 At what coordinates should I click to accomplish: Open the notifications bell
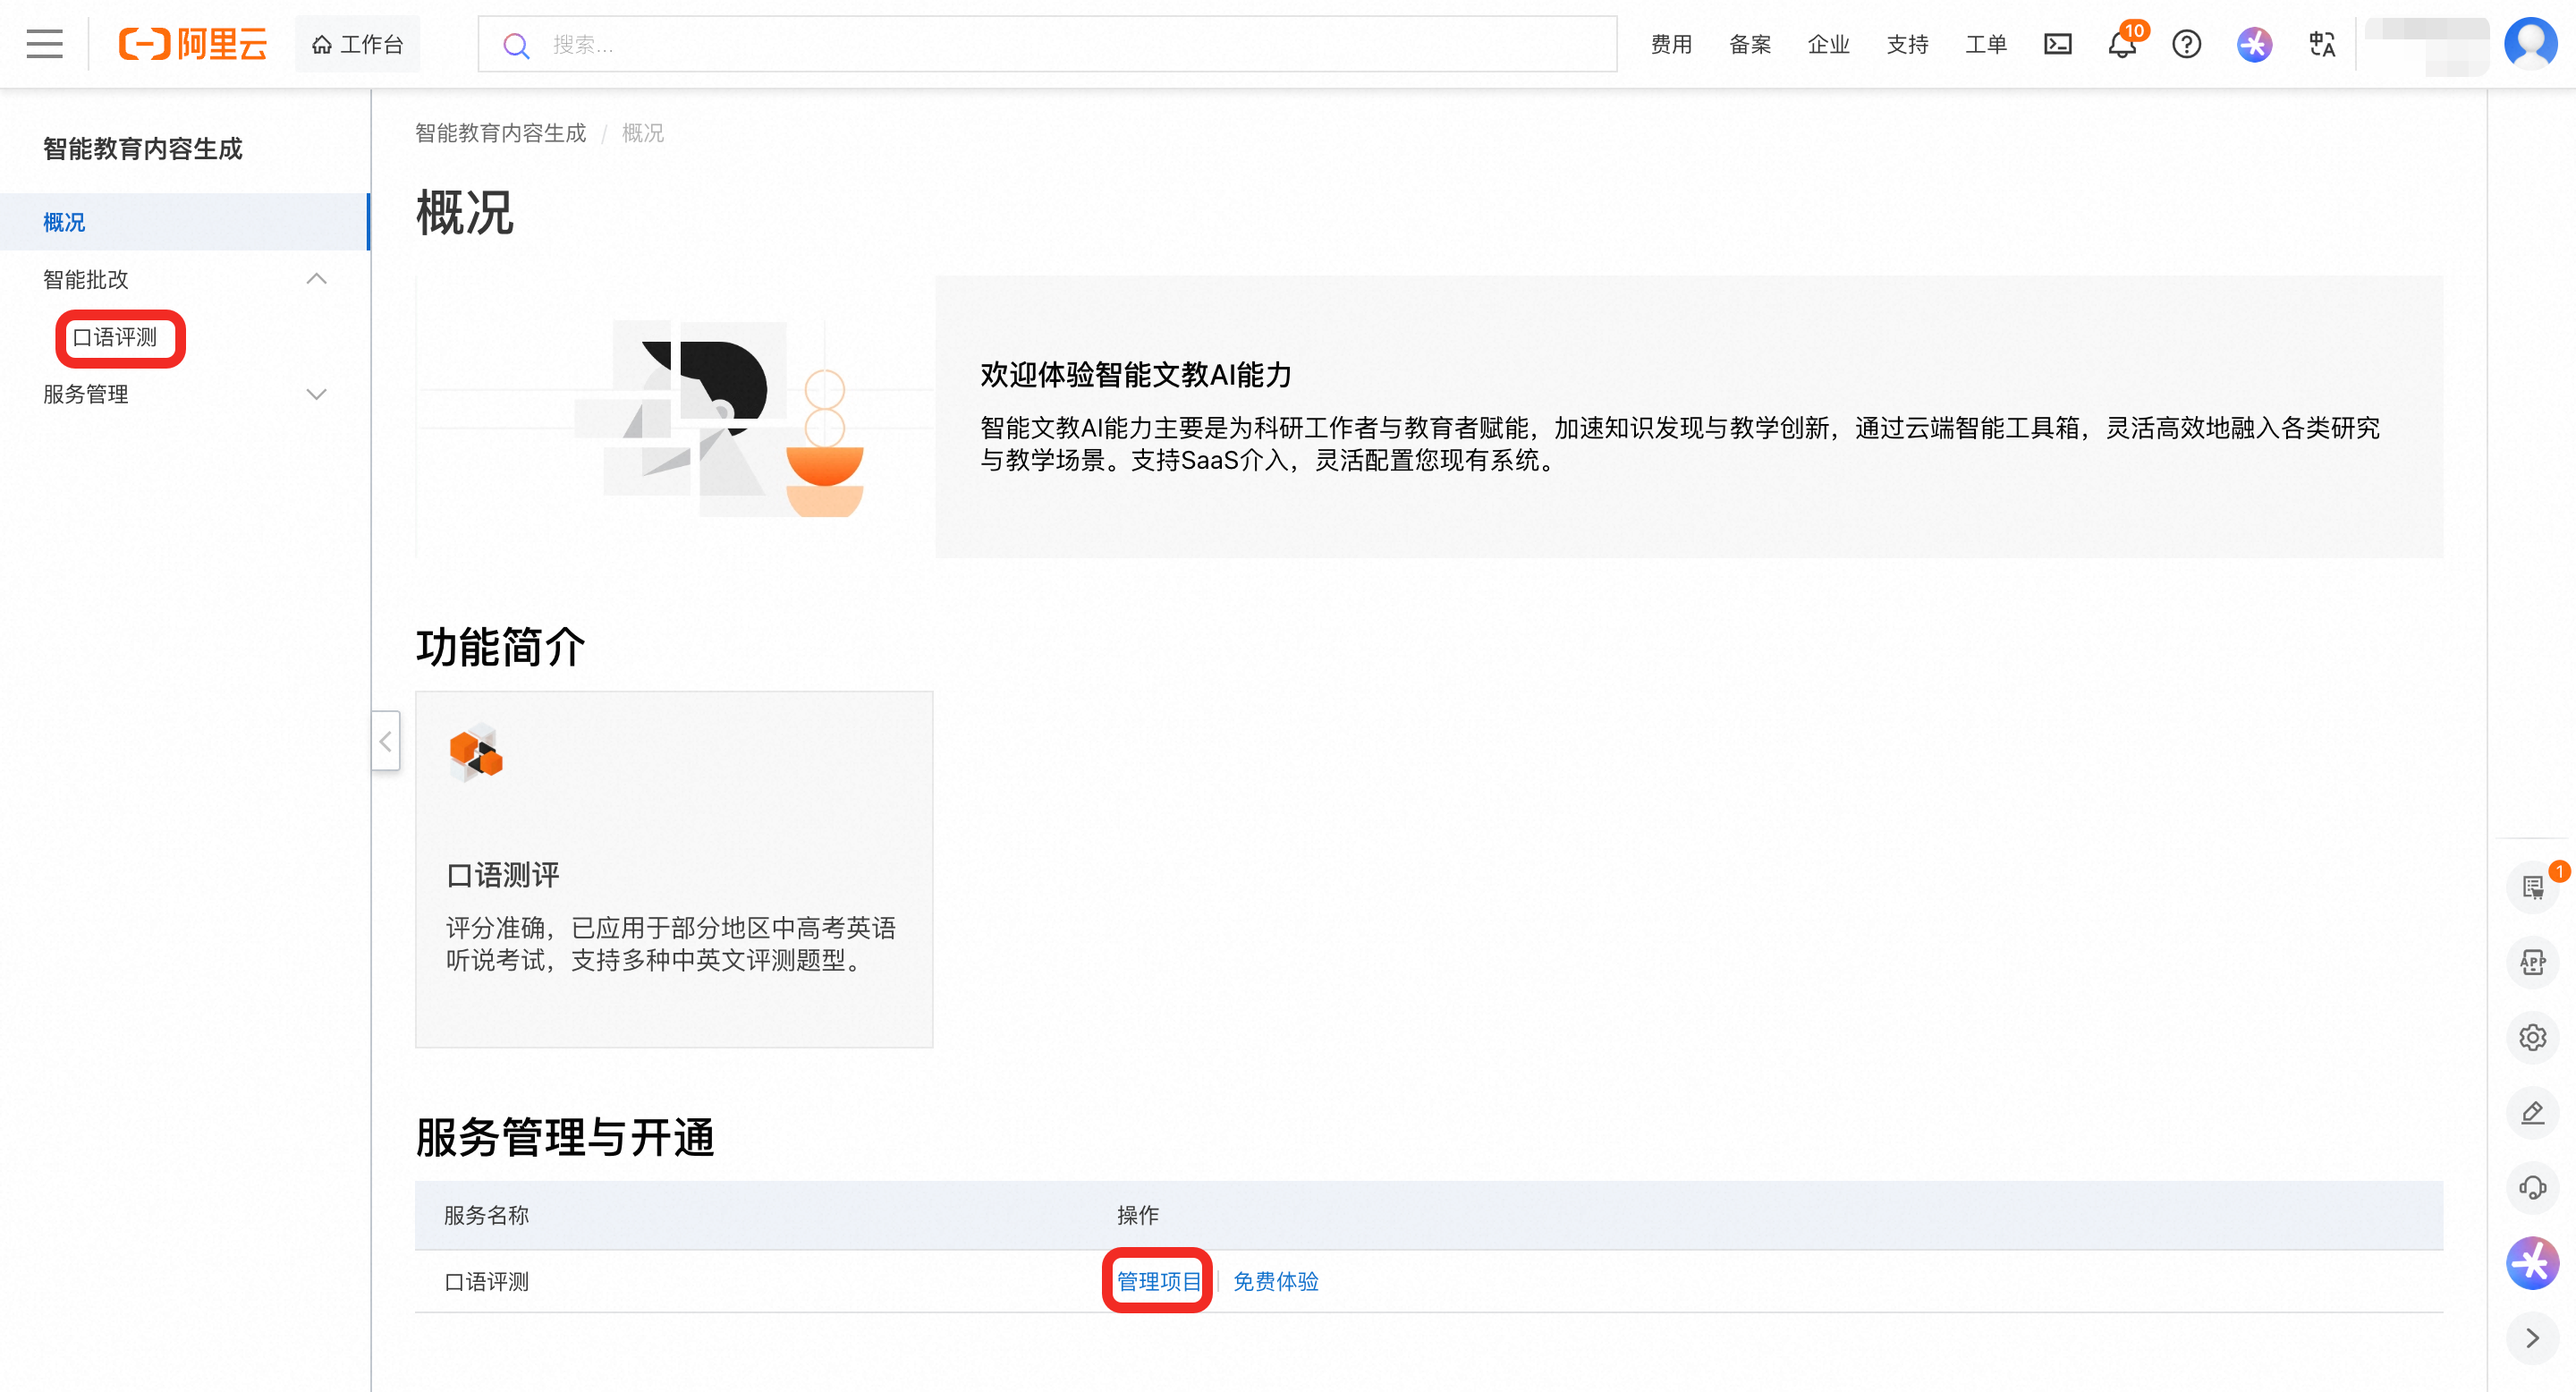(2121, 45)
